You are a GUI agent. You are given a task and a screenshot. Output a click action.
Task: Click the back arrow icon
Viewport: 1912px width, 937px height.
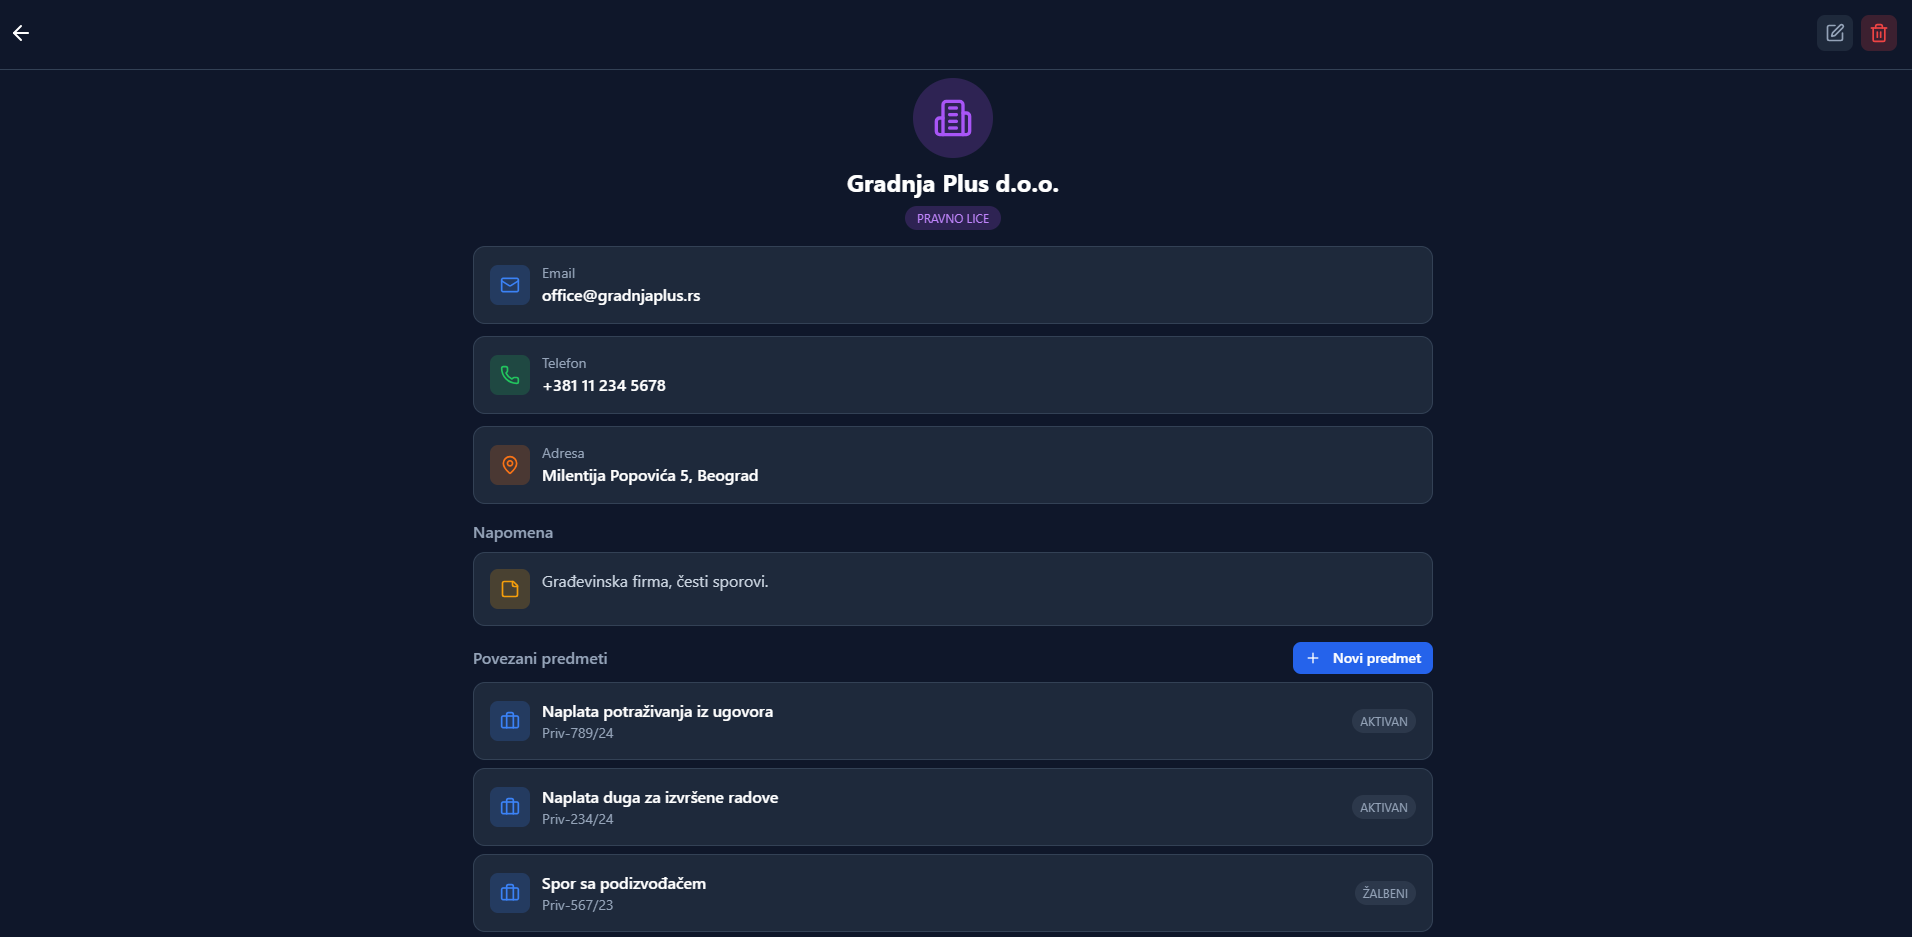pos(21,33)
